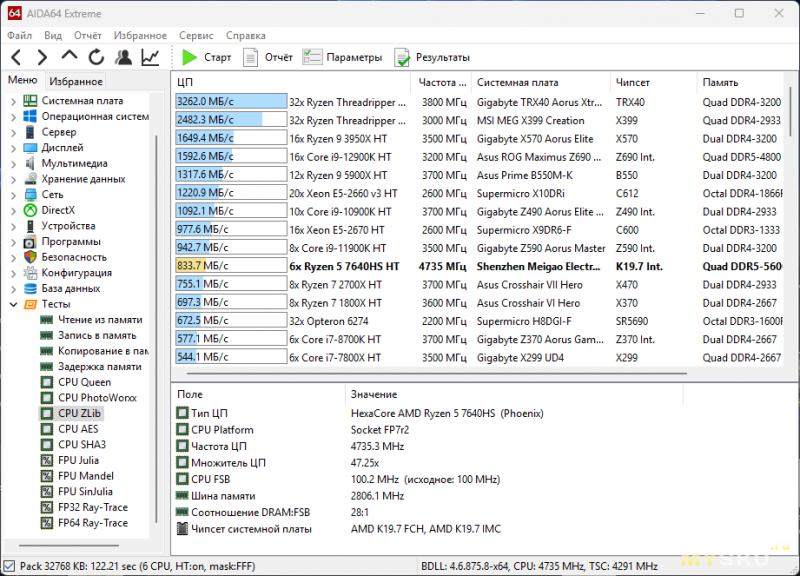The height and width of the screenshot is (576, 800).
Task: Go back with the left arrow icon
Action: pyautogui.click(x=16, y=57)
